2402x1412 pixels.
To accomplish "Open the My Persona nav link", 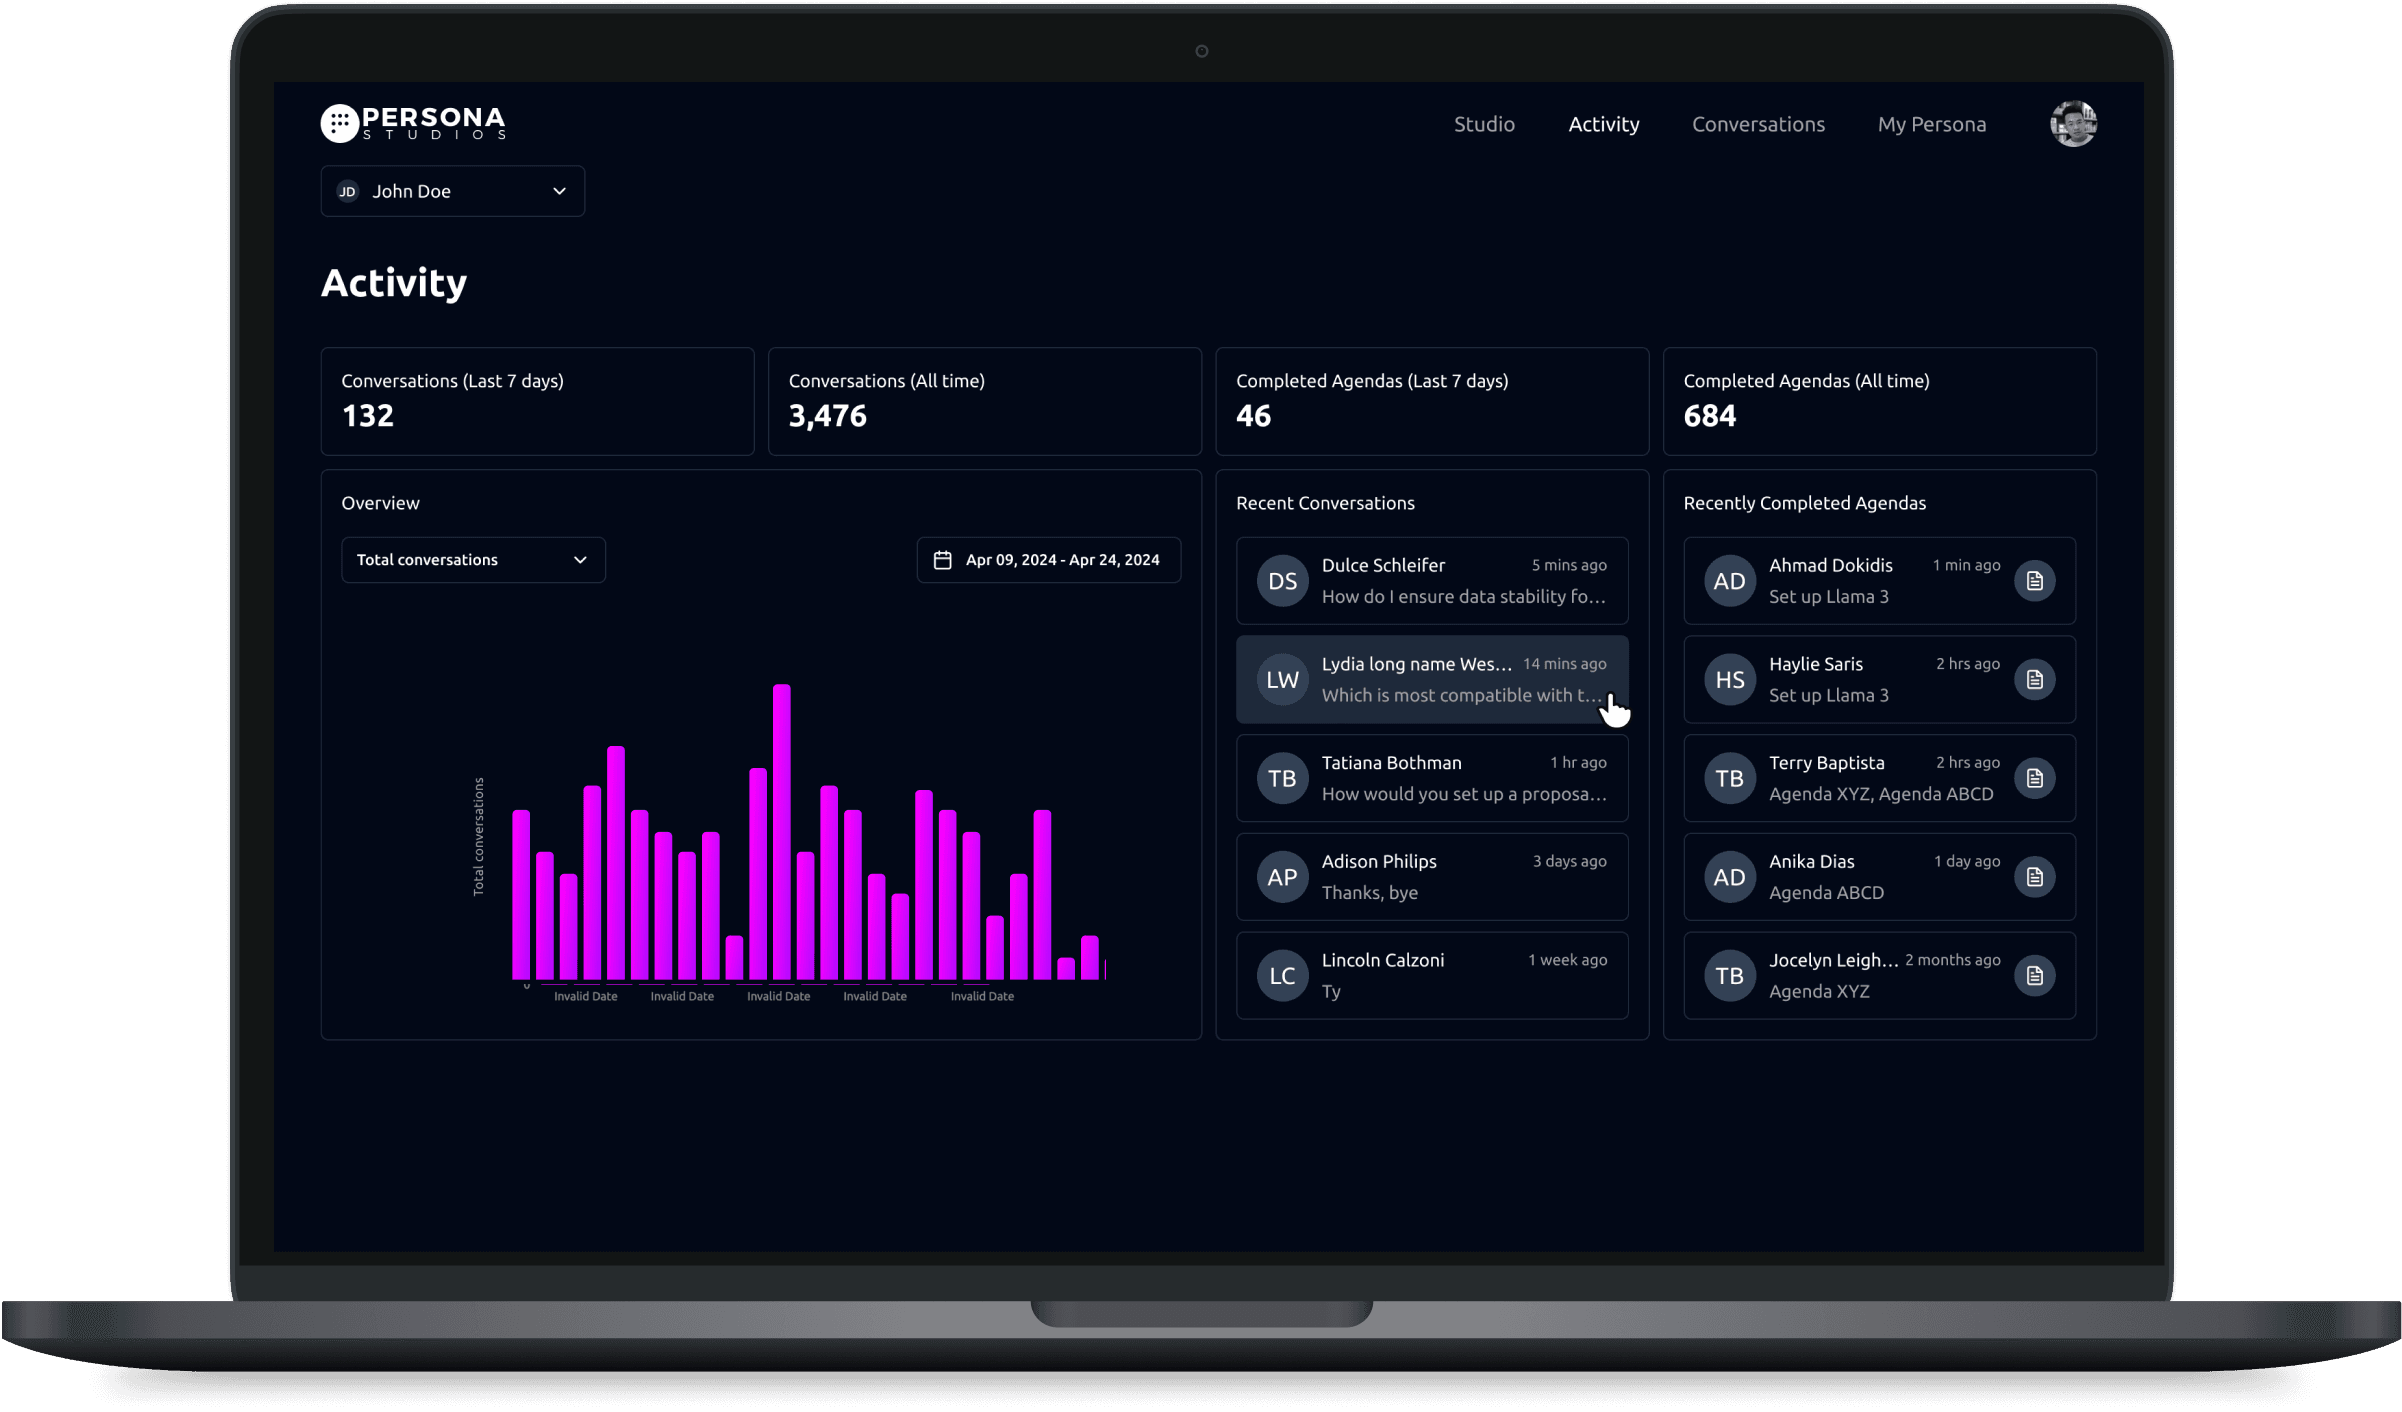I will 1931,124.
